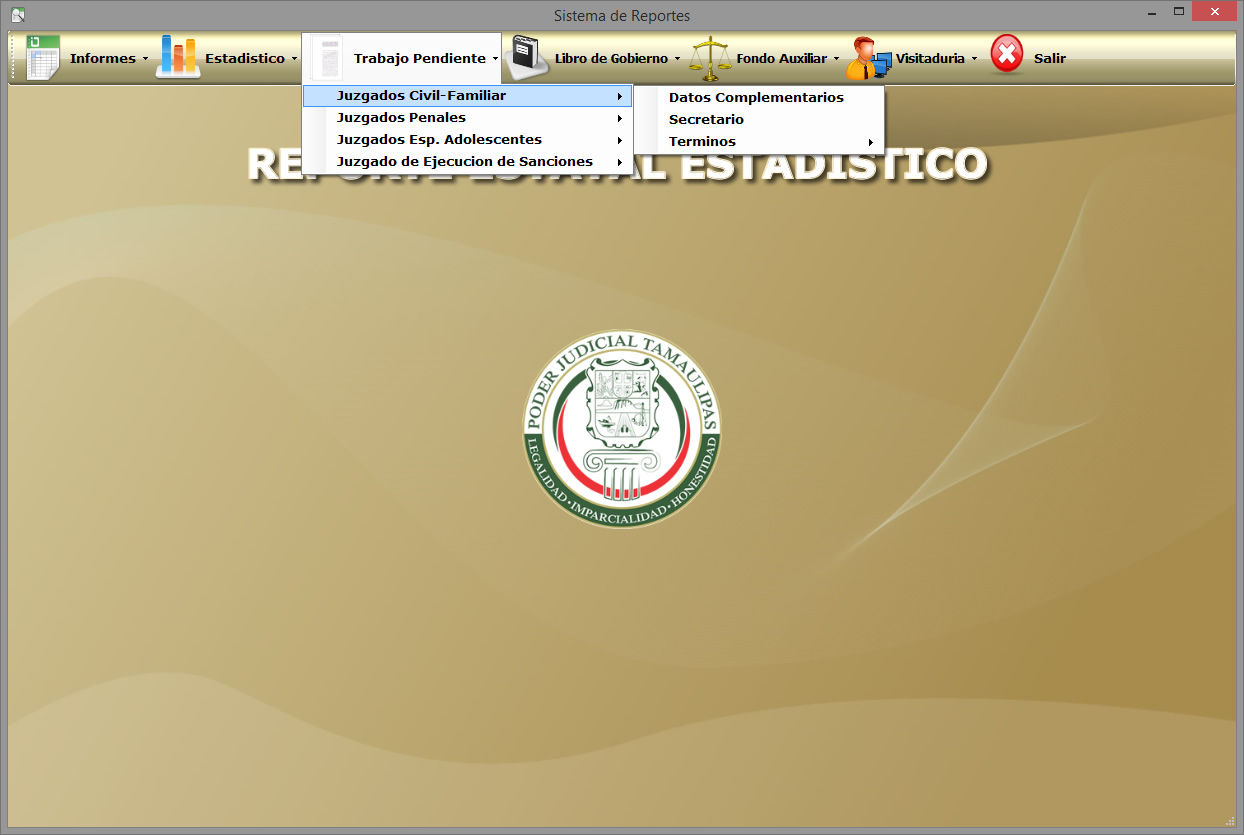The width and height of the screenshot is (1244, 835).
Task: Click the Poder Judicial Tamaulipas emblem
Action: click(621, 430)
